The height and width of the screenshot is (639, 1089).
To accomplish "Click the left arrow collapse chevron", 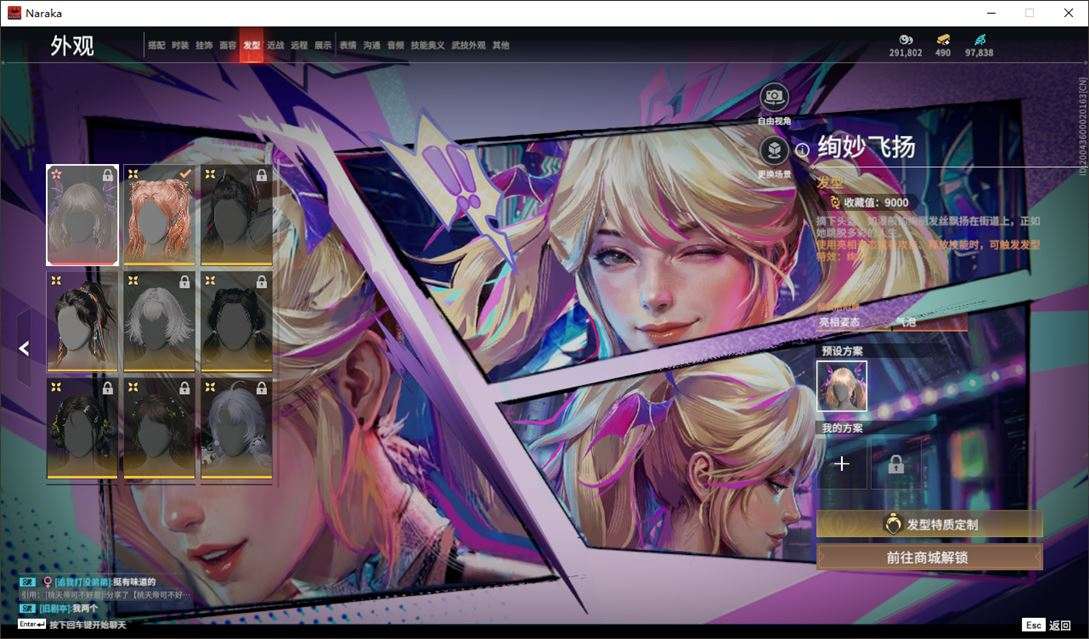I will tap(24, 348).
